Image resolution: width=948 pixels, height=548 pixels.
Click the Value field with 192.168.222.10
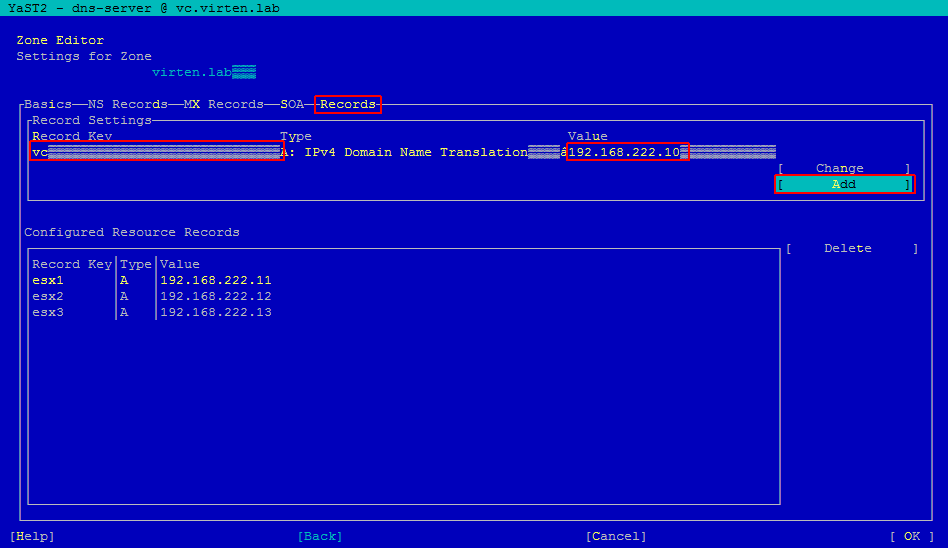click(672, 152)
